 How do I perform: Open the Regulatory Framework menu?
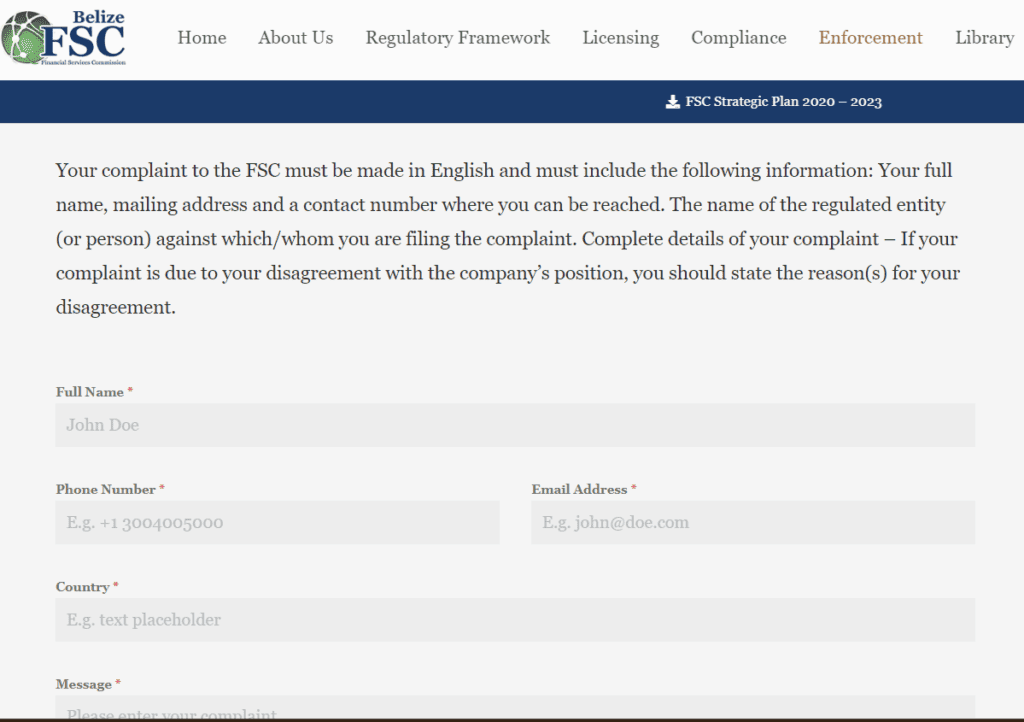pos(458,38)
